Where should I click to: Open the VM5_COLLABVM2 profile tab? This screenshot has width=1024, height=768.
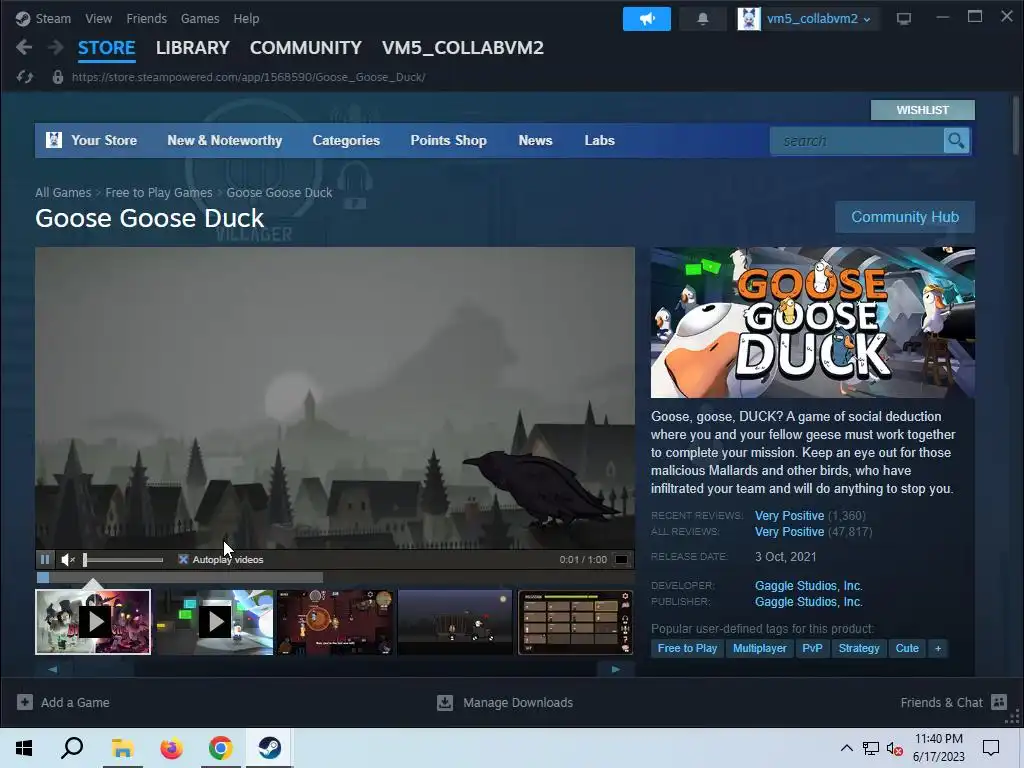click(462, 48)
